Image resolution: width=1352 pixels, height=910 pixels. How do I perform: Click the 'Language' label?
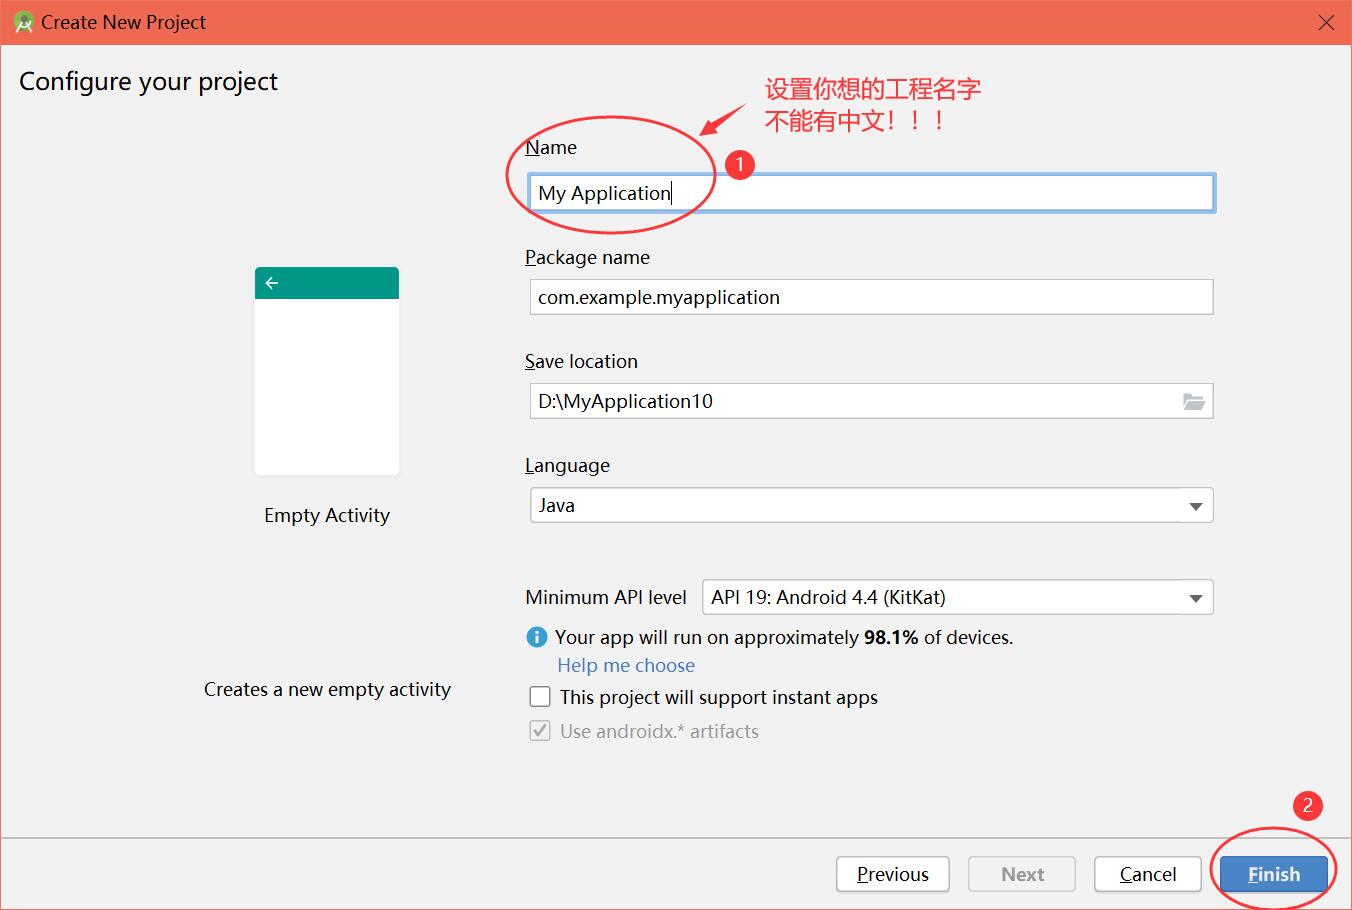point(567,465)
